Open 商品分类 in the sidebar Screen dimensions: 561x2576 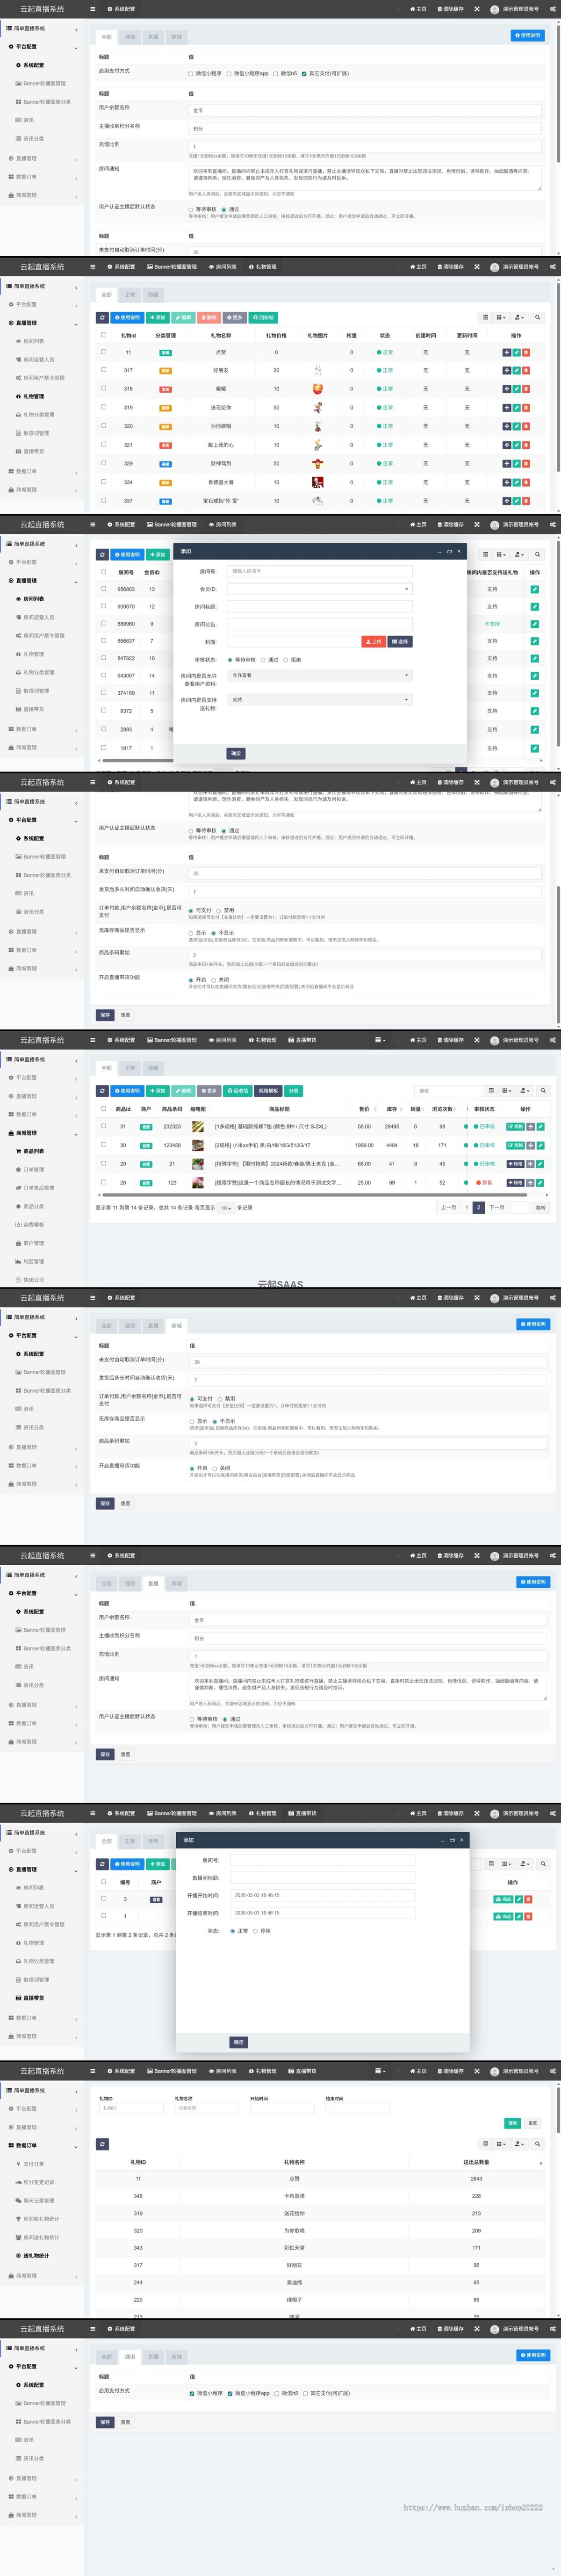pyautogui.click(x=34, y=1206)
